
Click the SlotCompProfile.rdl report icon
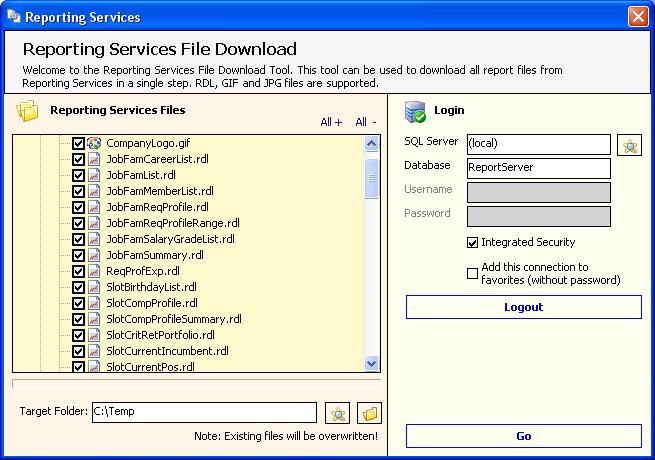(x=94, y=303)
